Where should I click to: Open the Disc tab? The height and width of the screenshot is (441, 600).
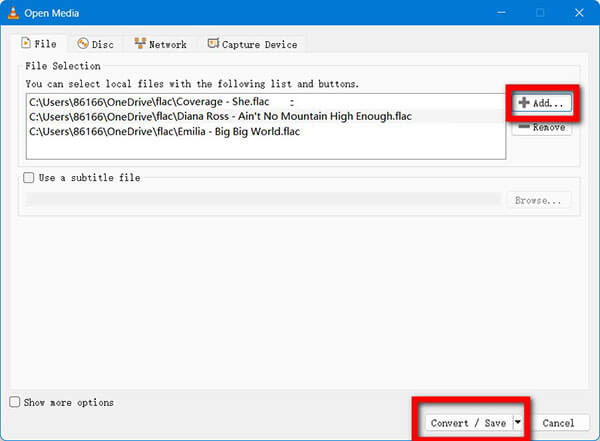pyautogui.click(x=95, y=44)
